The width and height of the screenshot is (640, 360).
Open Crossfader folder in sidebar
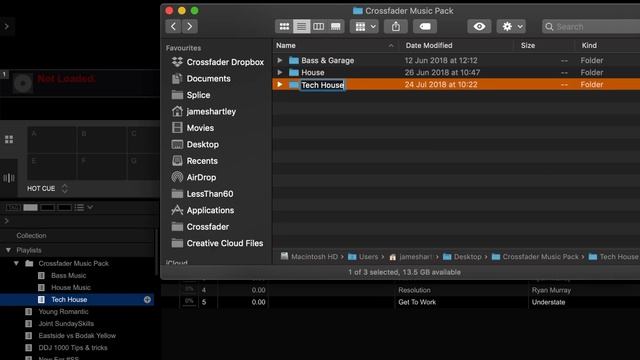[200, 227]
